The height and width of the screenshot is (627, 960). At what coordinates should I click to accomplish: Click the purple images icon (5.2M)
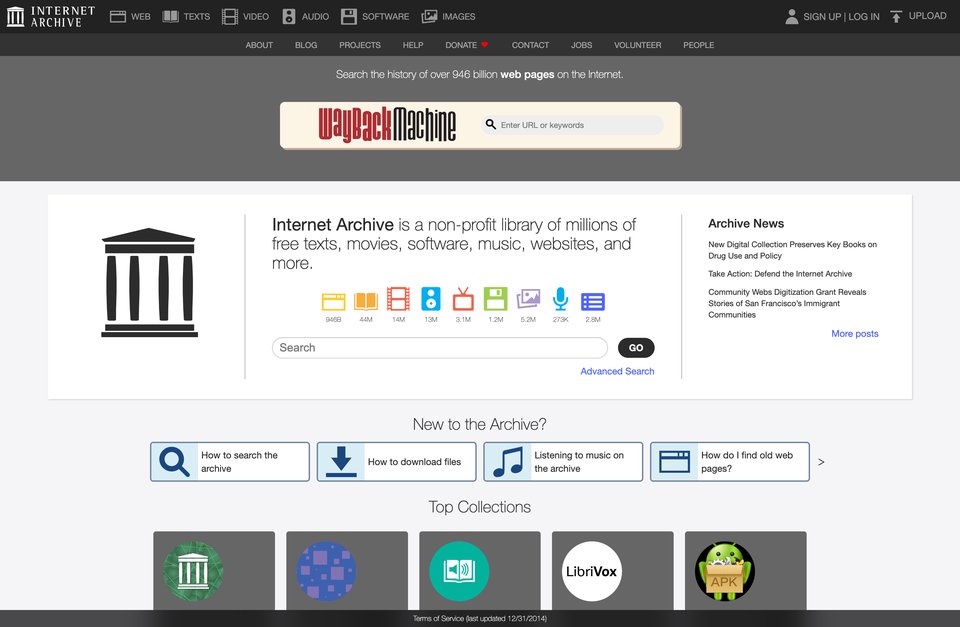pyautogui.click(x=528, y=299)
